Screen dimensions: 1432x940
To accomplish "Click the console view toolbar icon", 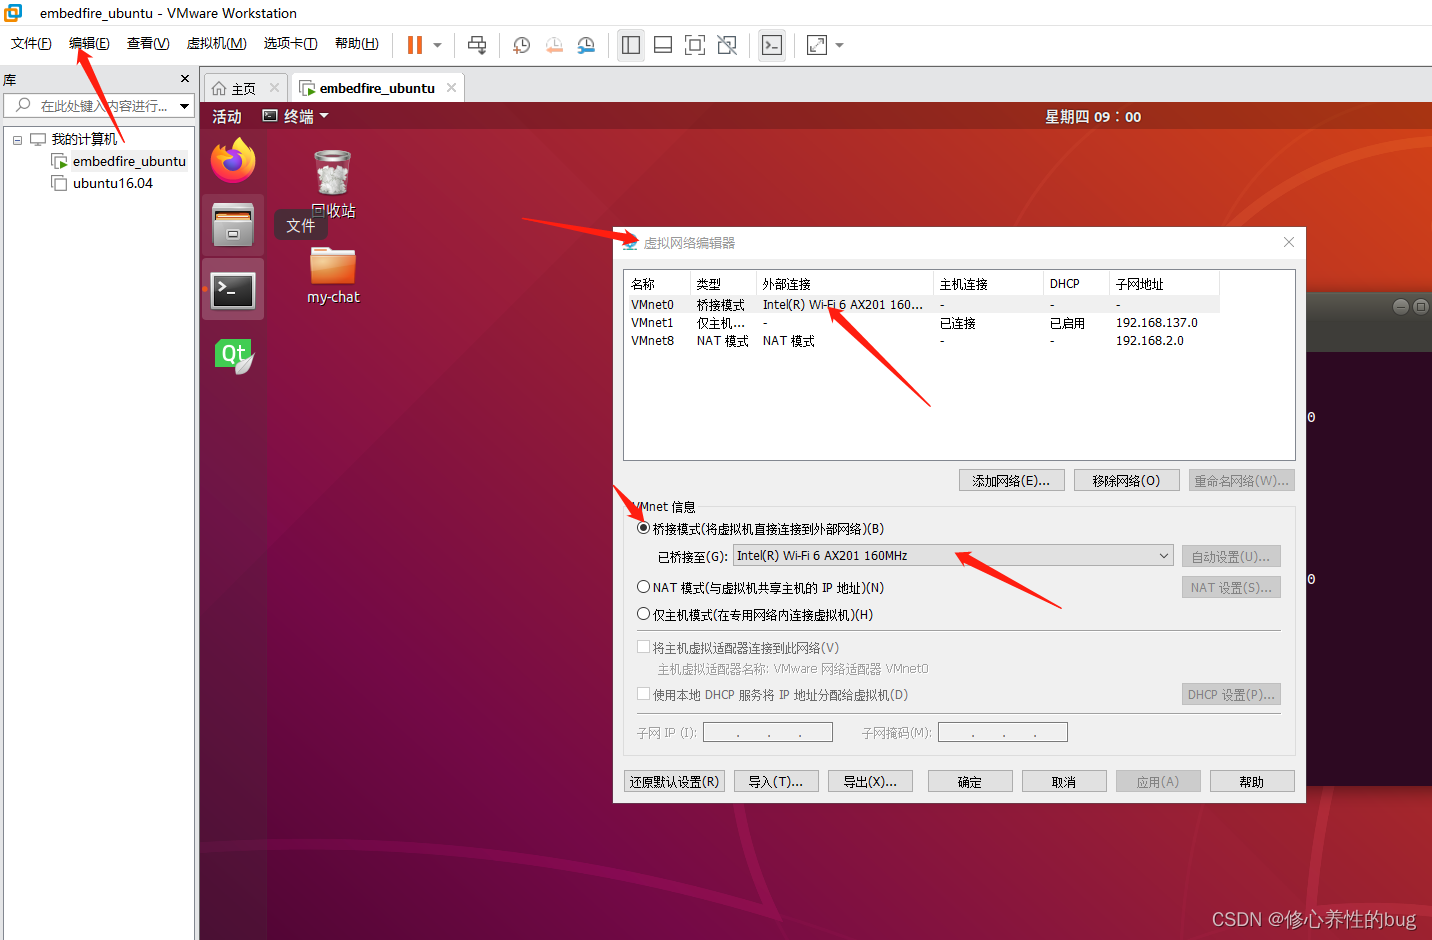I will pyautogui.click(x=772, y=45).
